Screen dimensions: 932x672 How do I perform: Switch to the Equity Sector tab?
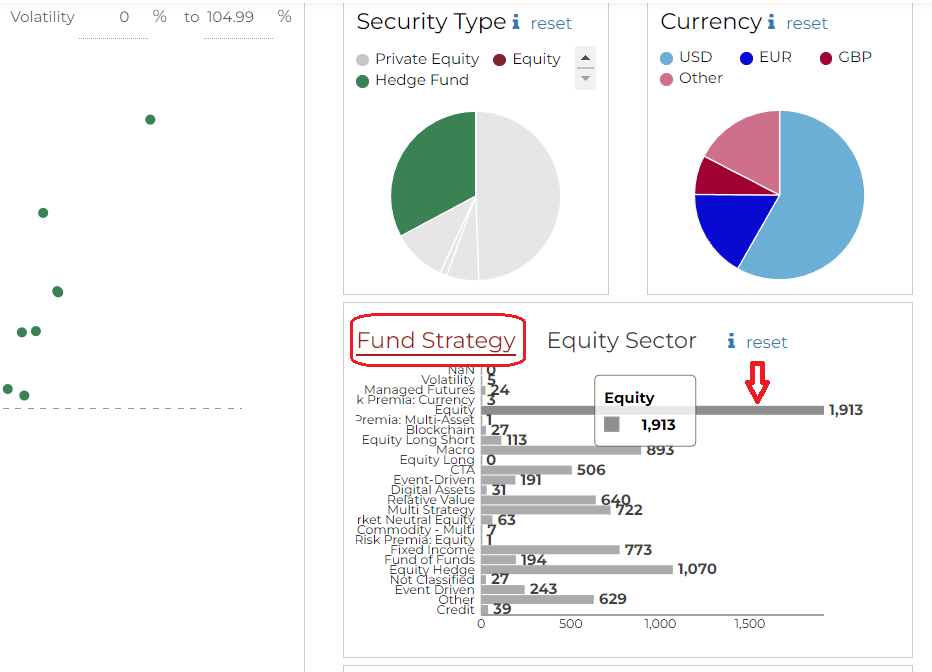pyautogui.click(x=621, y=341)
